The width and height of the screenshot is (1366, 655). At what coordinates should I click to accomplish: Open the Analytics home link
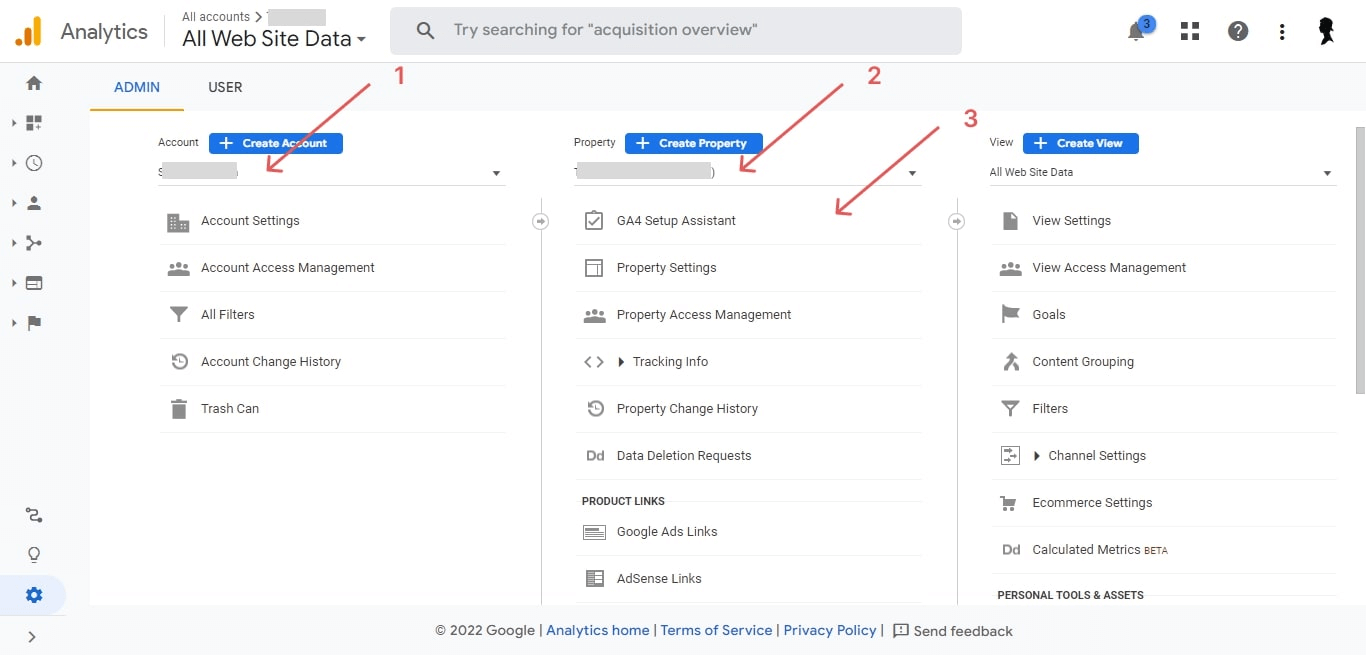[598, 630]
